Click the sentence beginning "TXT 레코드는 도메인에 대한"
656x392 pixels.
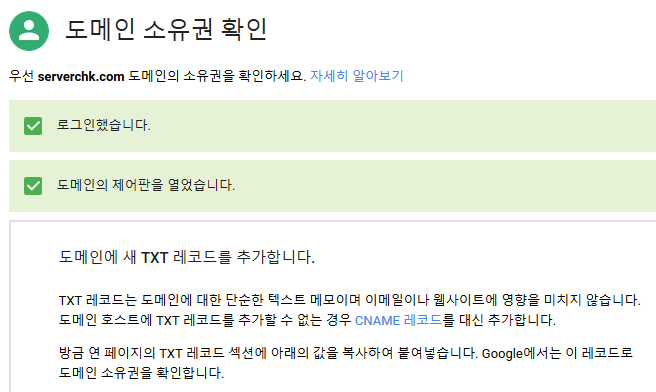click(349, 300)
